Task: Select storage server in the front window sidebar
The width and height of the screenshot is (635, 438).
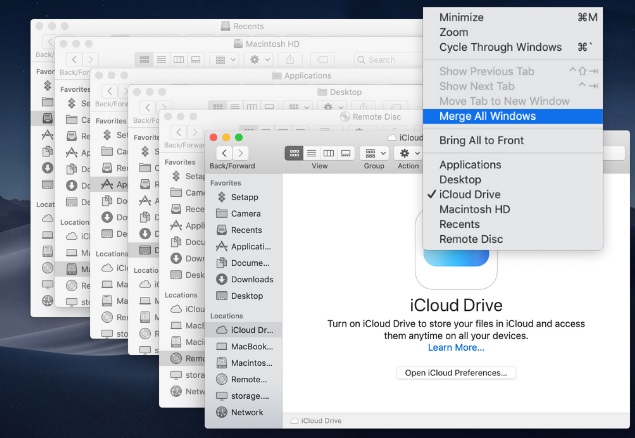Action: (244, 396)
